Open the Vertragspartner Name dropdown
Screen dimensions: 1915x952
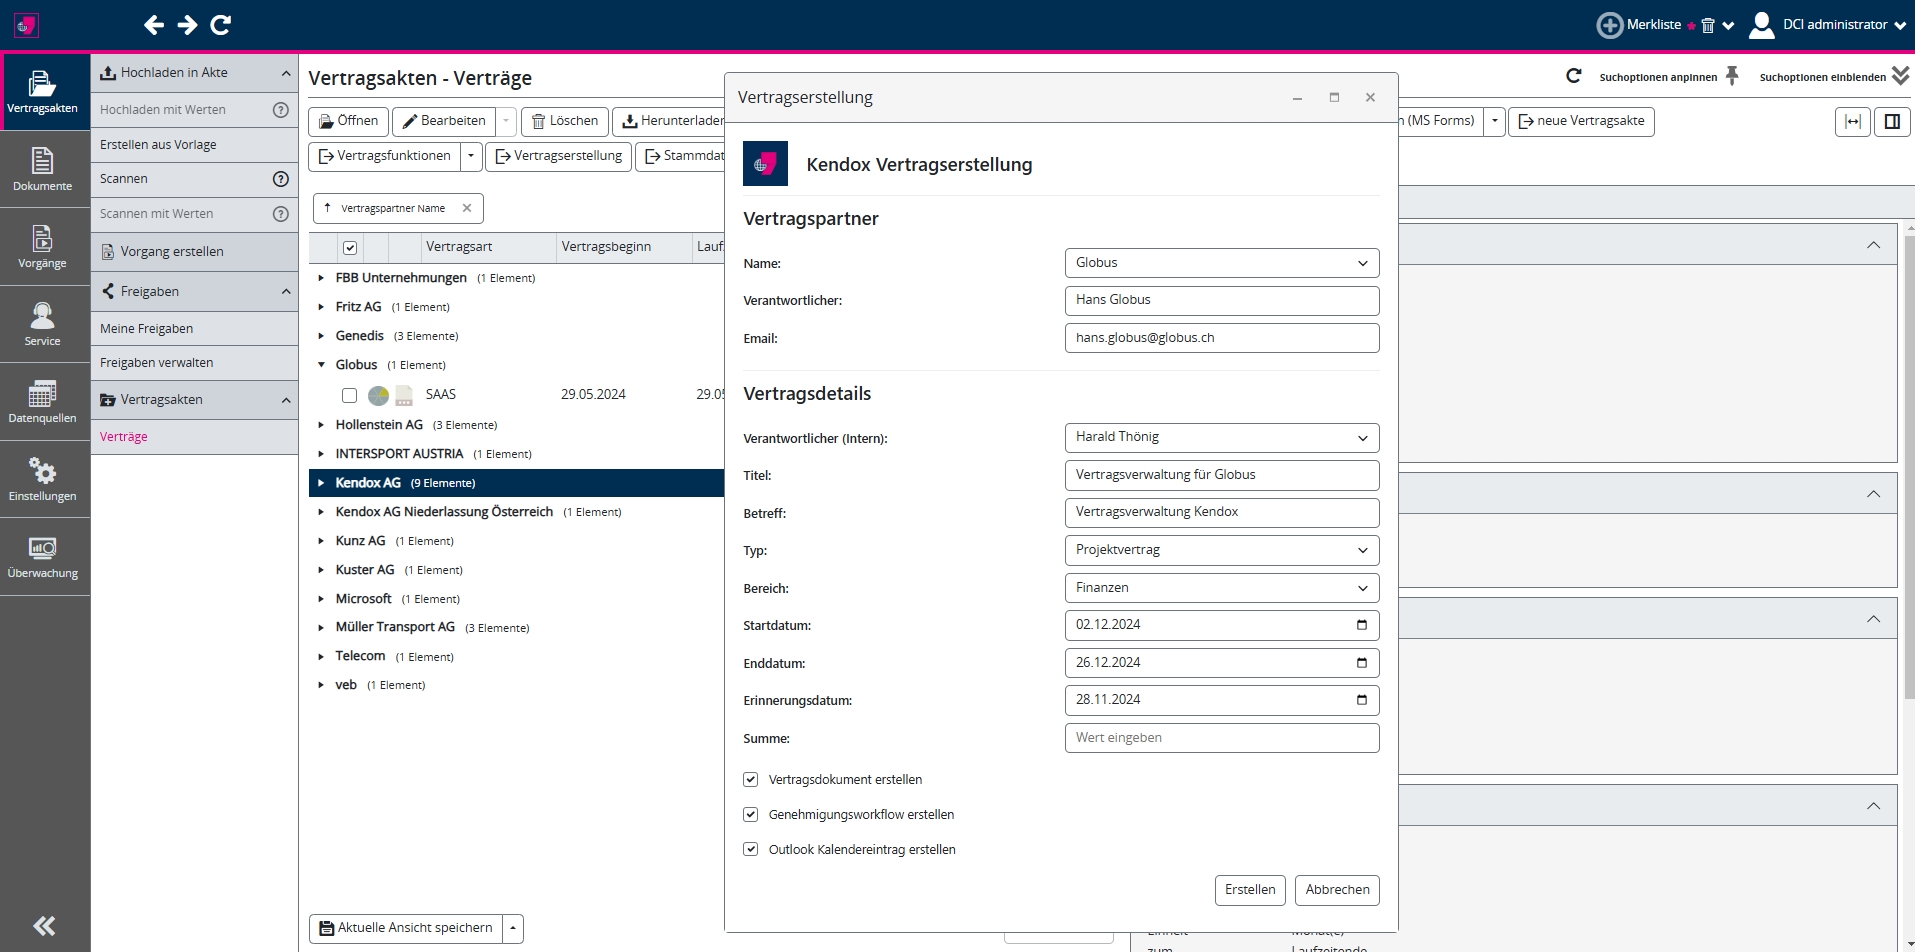point(1222,263)
